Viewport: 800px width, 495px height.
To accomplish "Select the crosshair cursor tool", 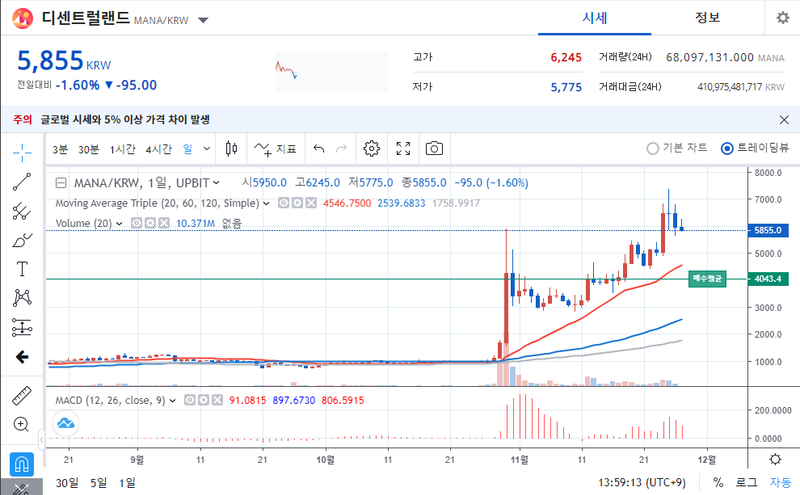I will click(22, 152).
